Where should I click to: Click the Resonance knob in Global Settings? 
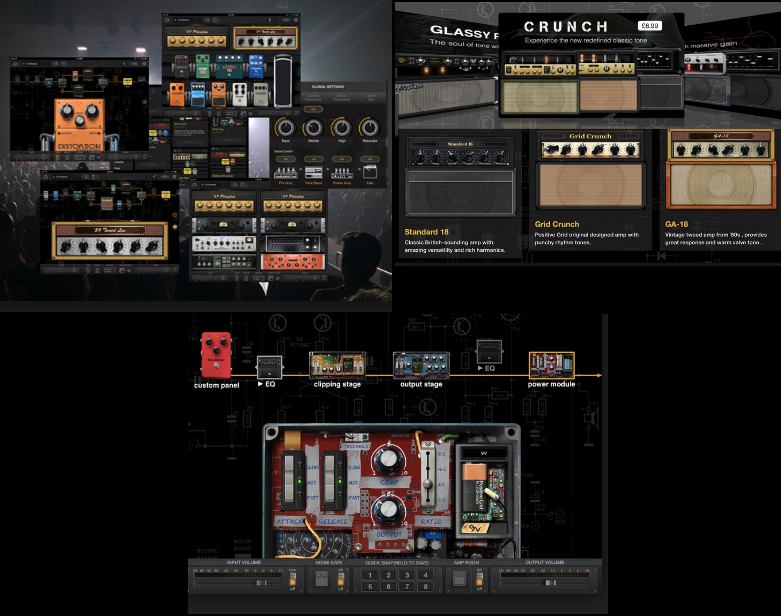coord(370,128)
